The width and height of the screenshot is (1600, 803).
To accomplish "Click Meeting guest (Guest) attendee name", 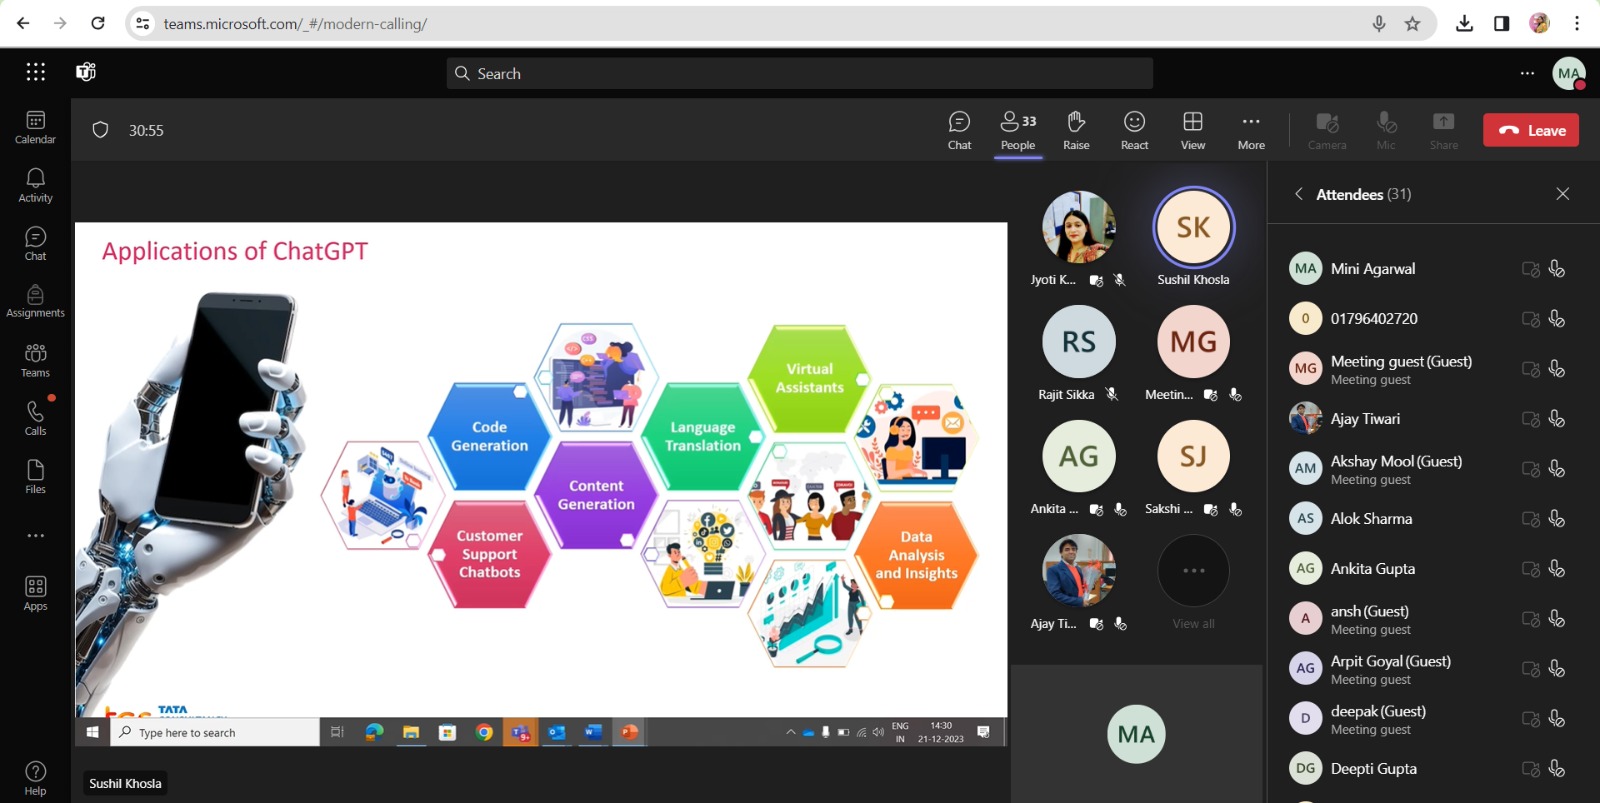I will (1401, 362).
